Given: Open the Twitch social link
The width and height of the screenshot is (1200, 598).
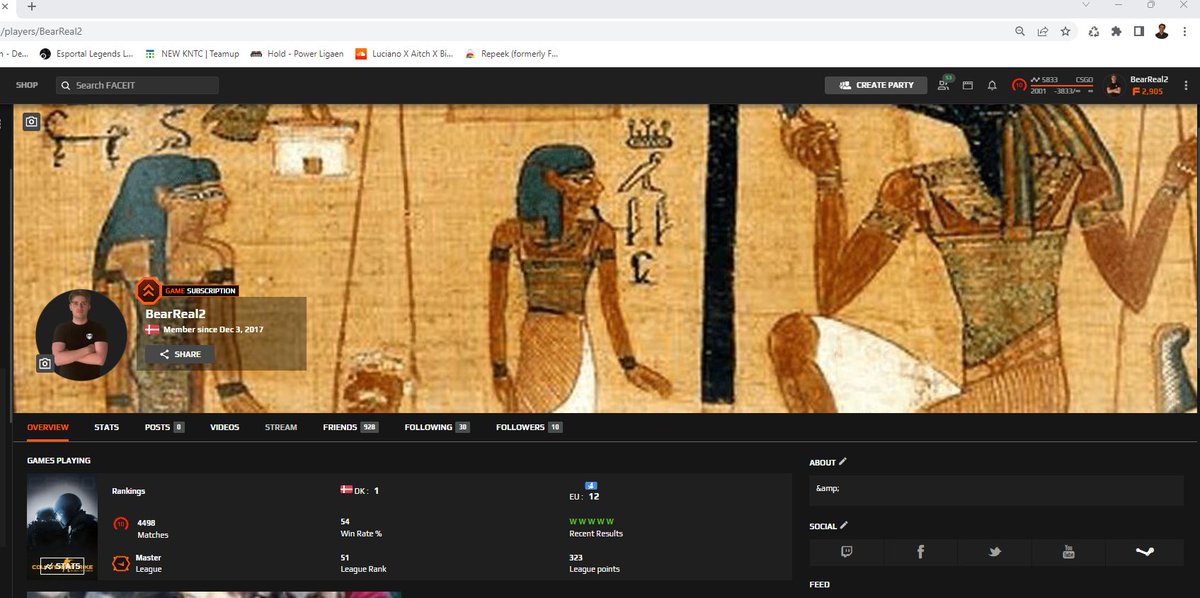Looking at the screenshot, I should click(x=847, y=552).
